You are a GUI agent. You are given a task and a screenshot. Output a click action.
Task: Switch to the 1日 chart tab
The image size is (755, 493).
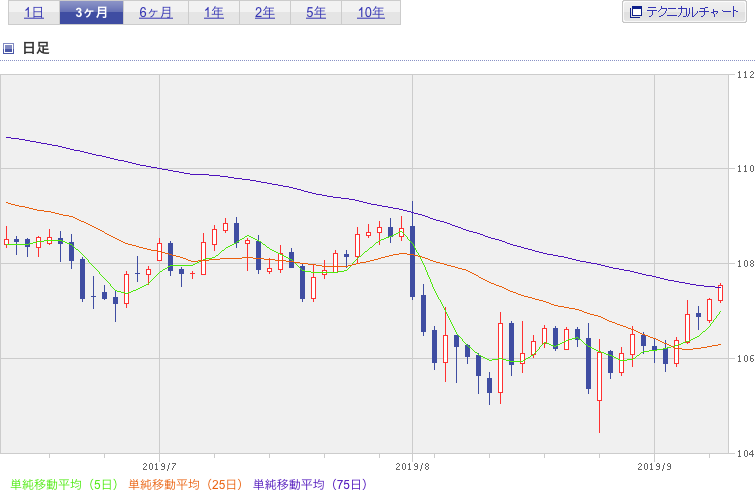tap(34, 12)
